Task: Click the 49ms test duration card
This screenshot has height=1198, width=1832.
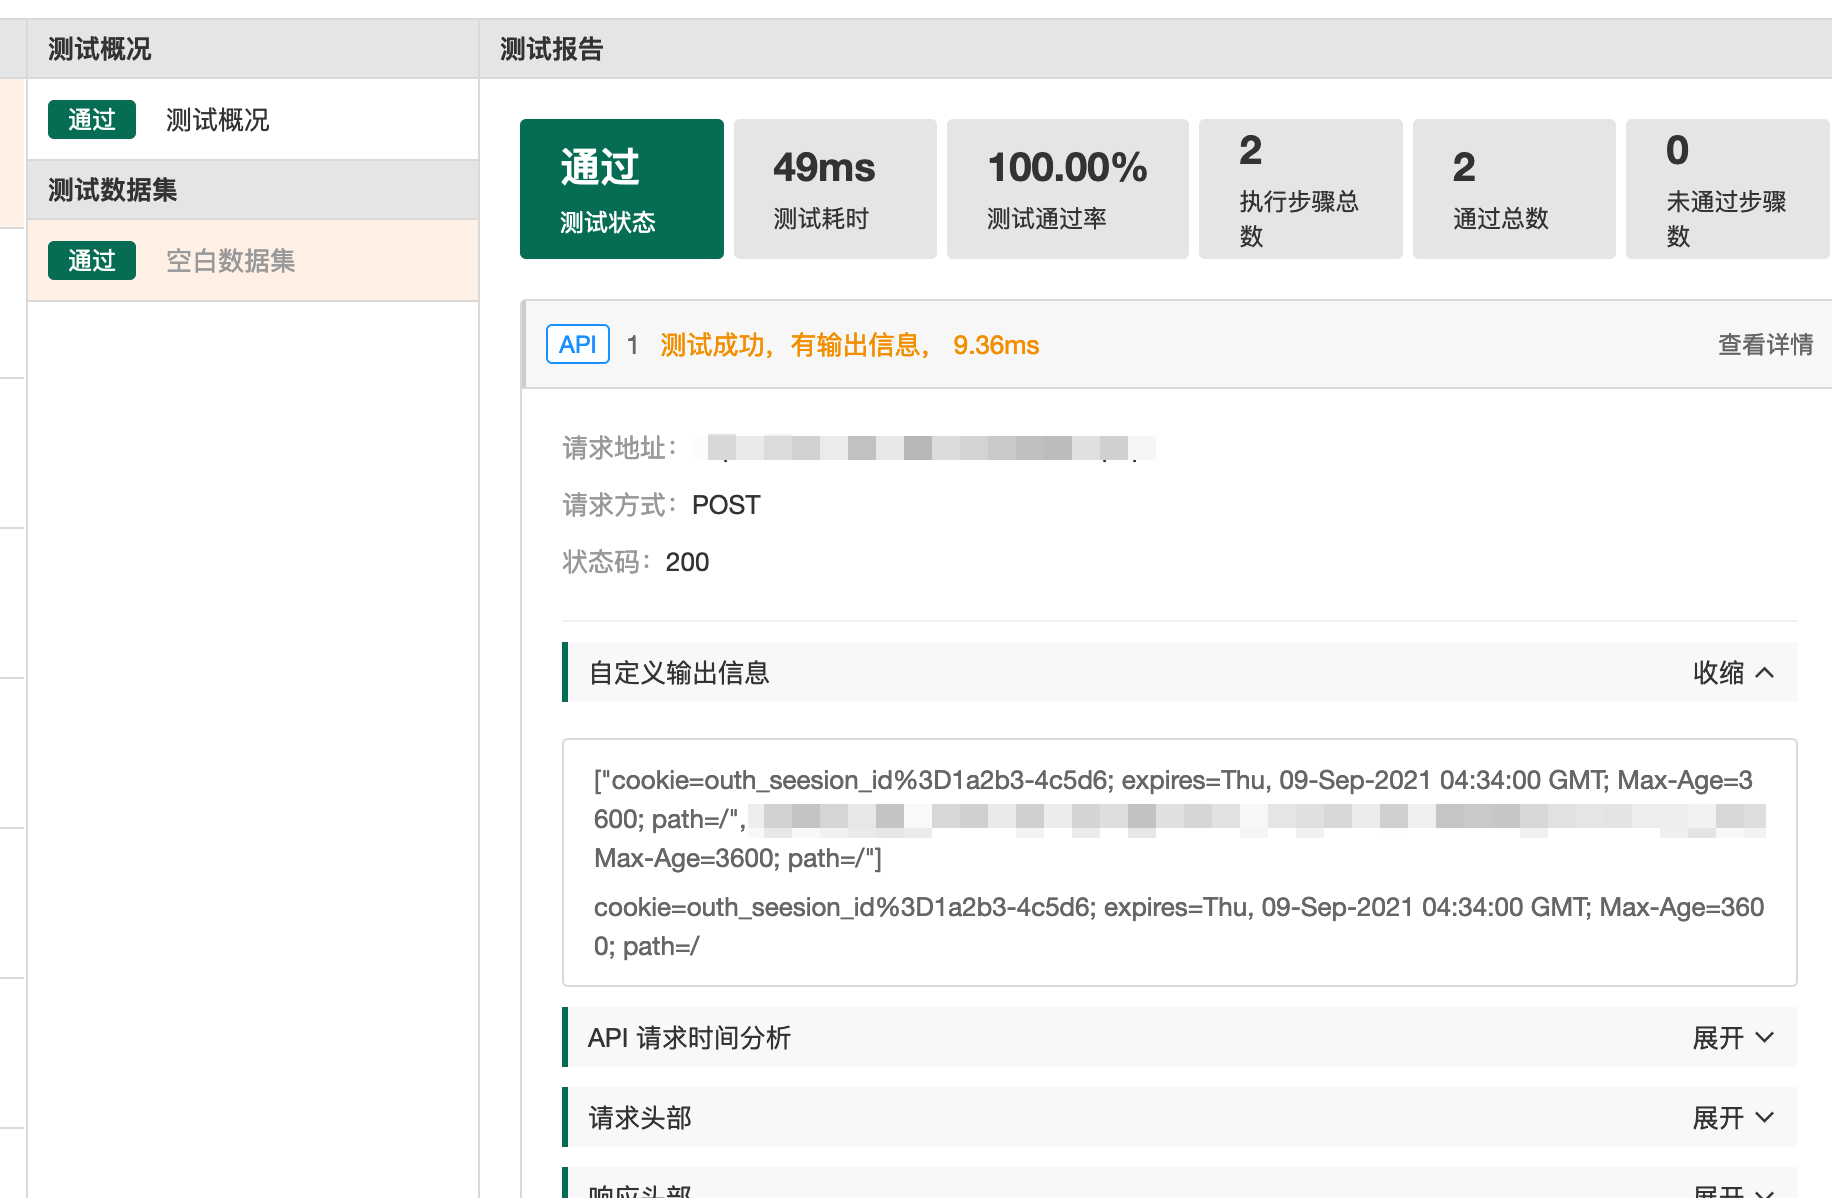Action: click(x=835, y=189)
